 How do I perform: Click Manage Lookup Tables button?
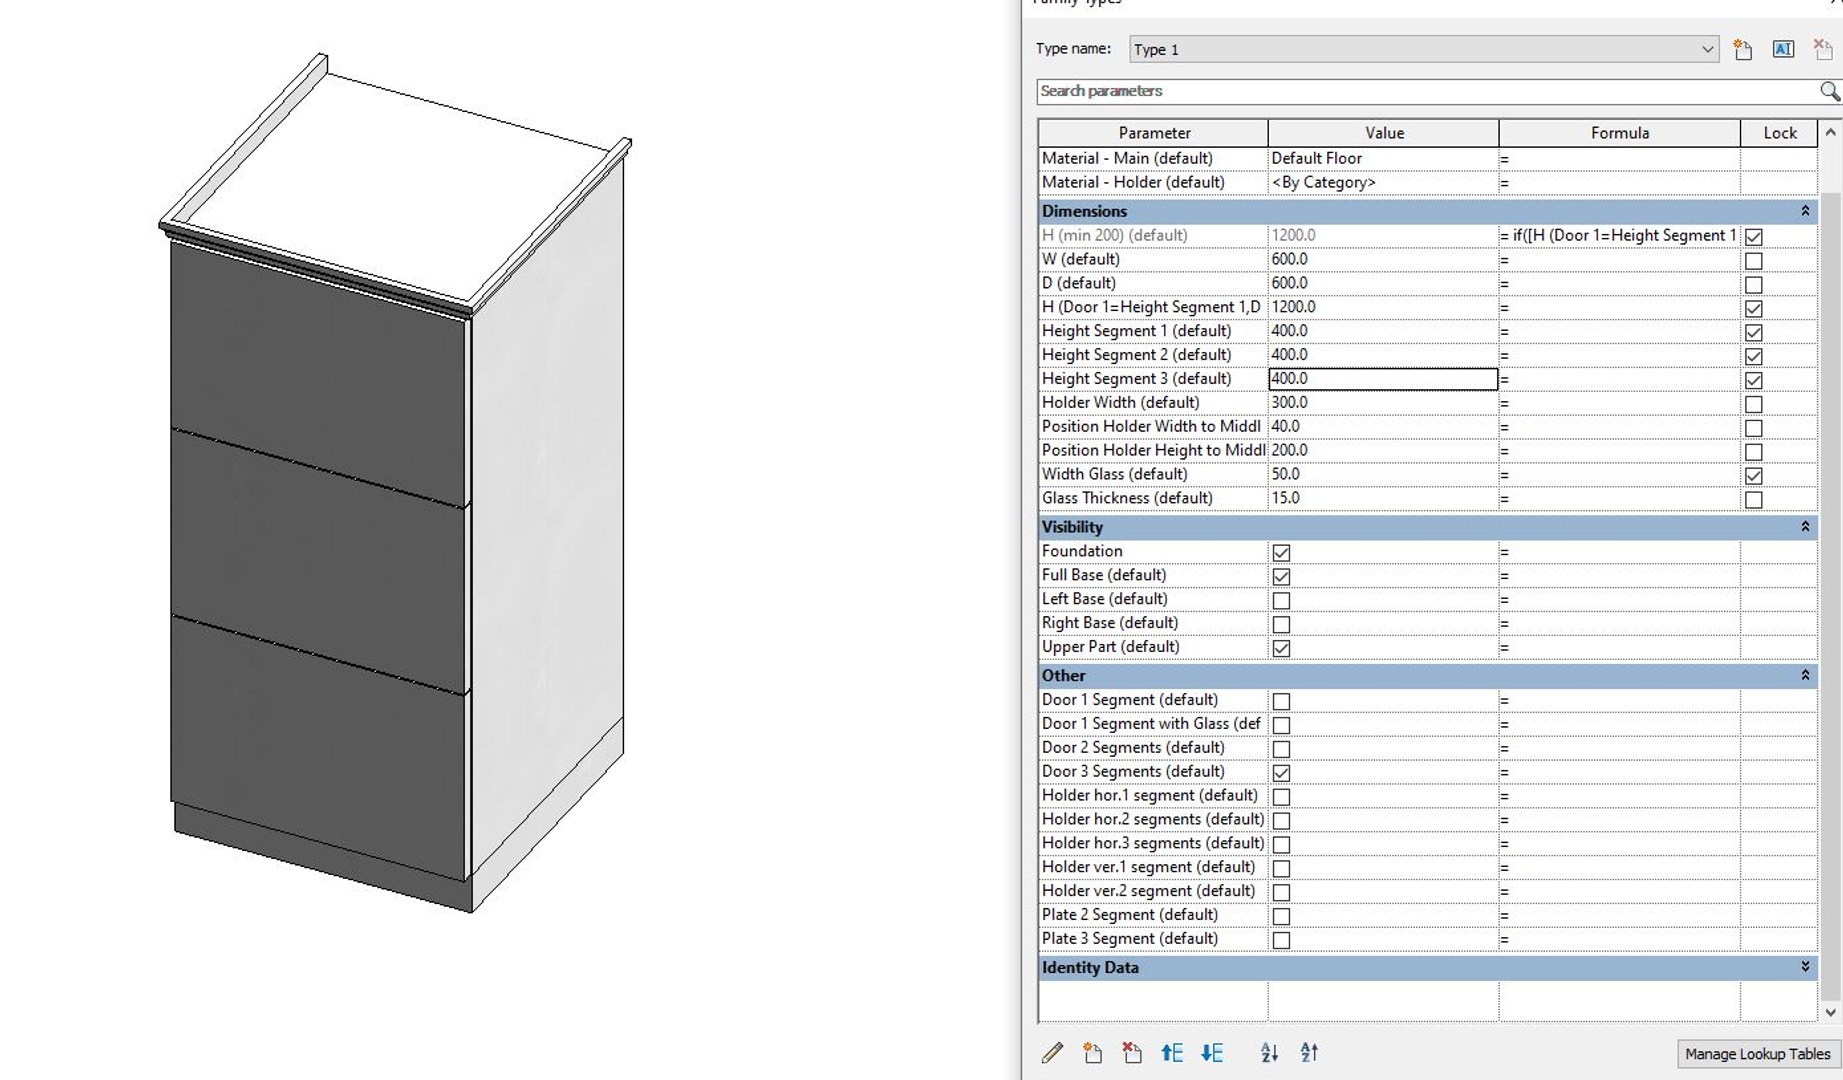pos(1757,1054)
